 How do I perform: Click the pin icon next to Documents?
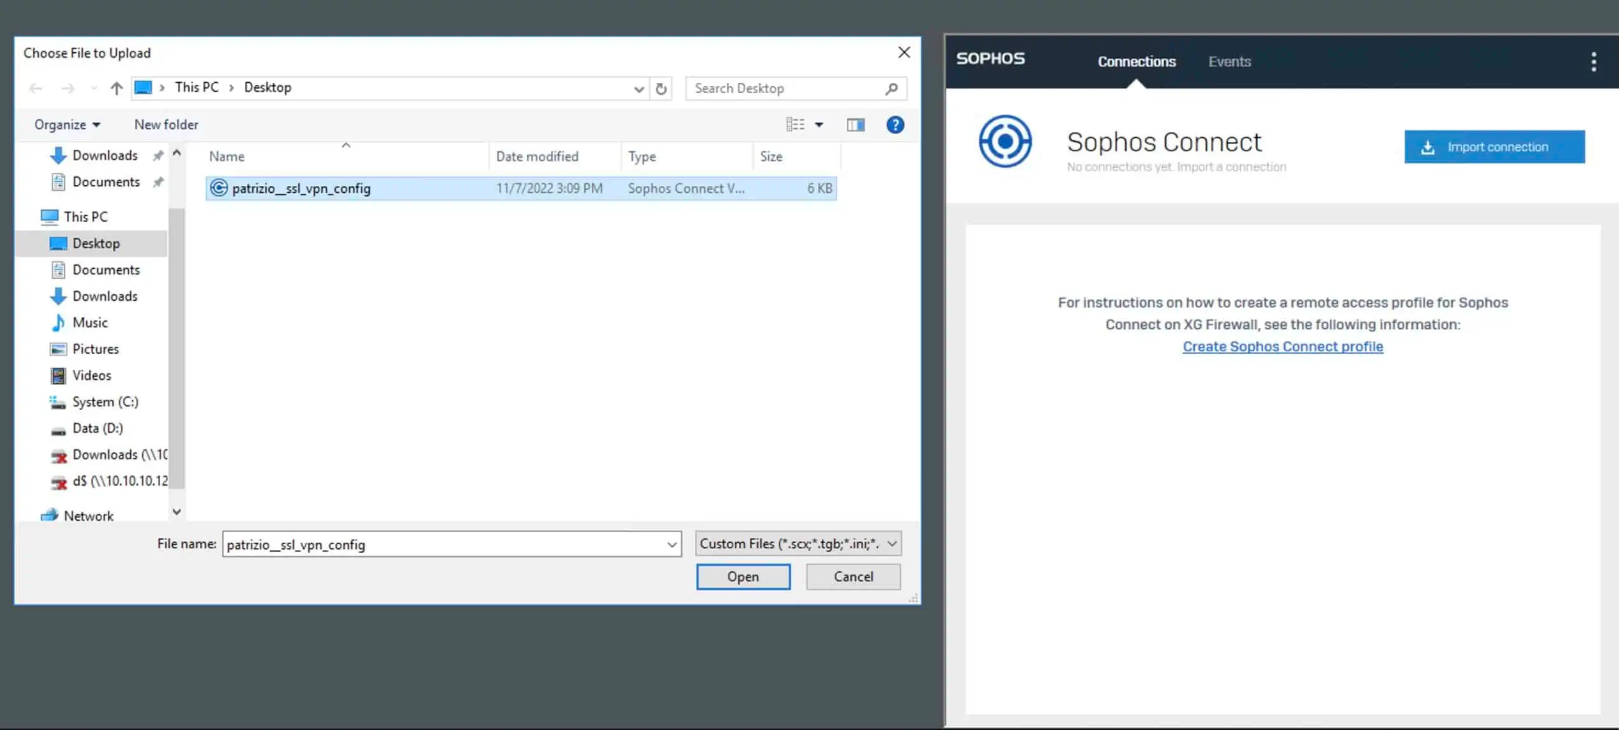pos(158,182)
